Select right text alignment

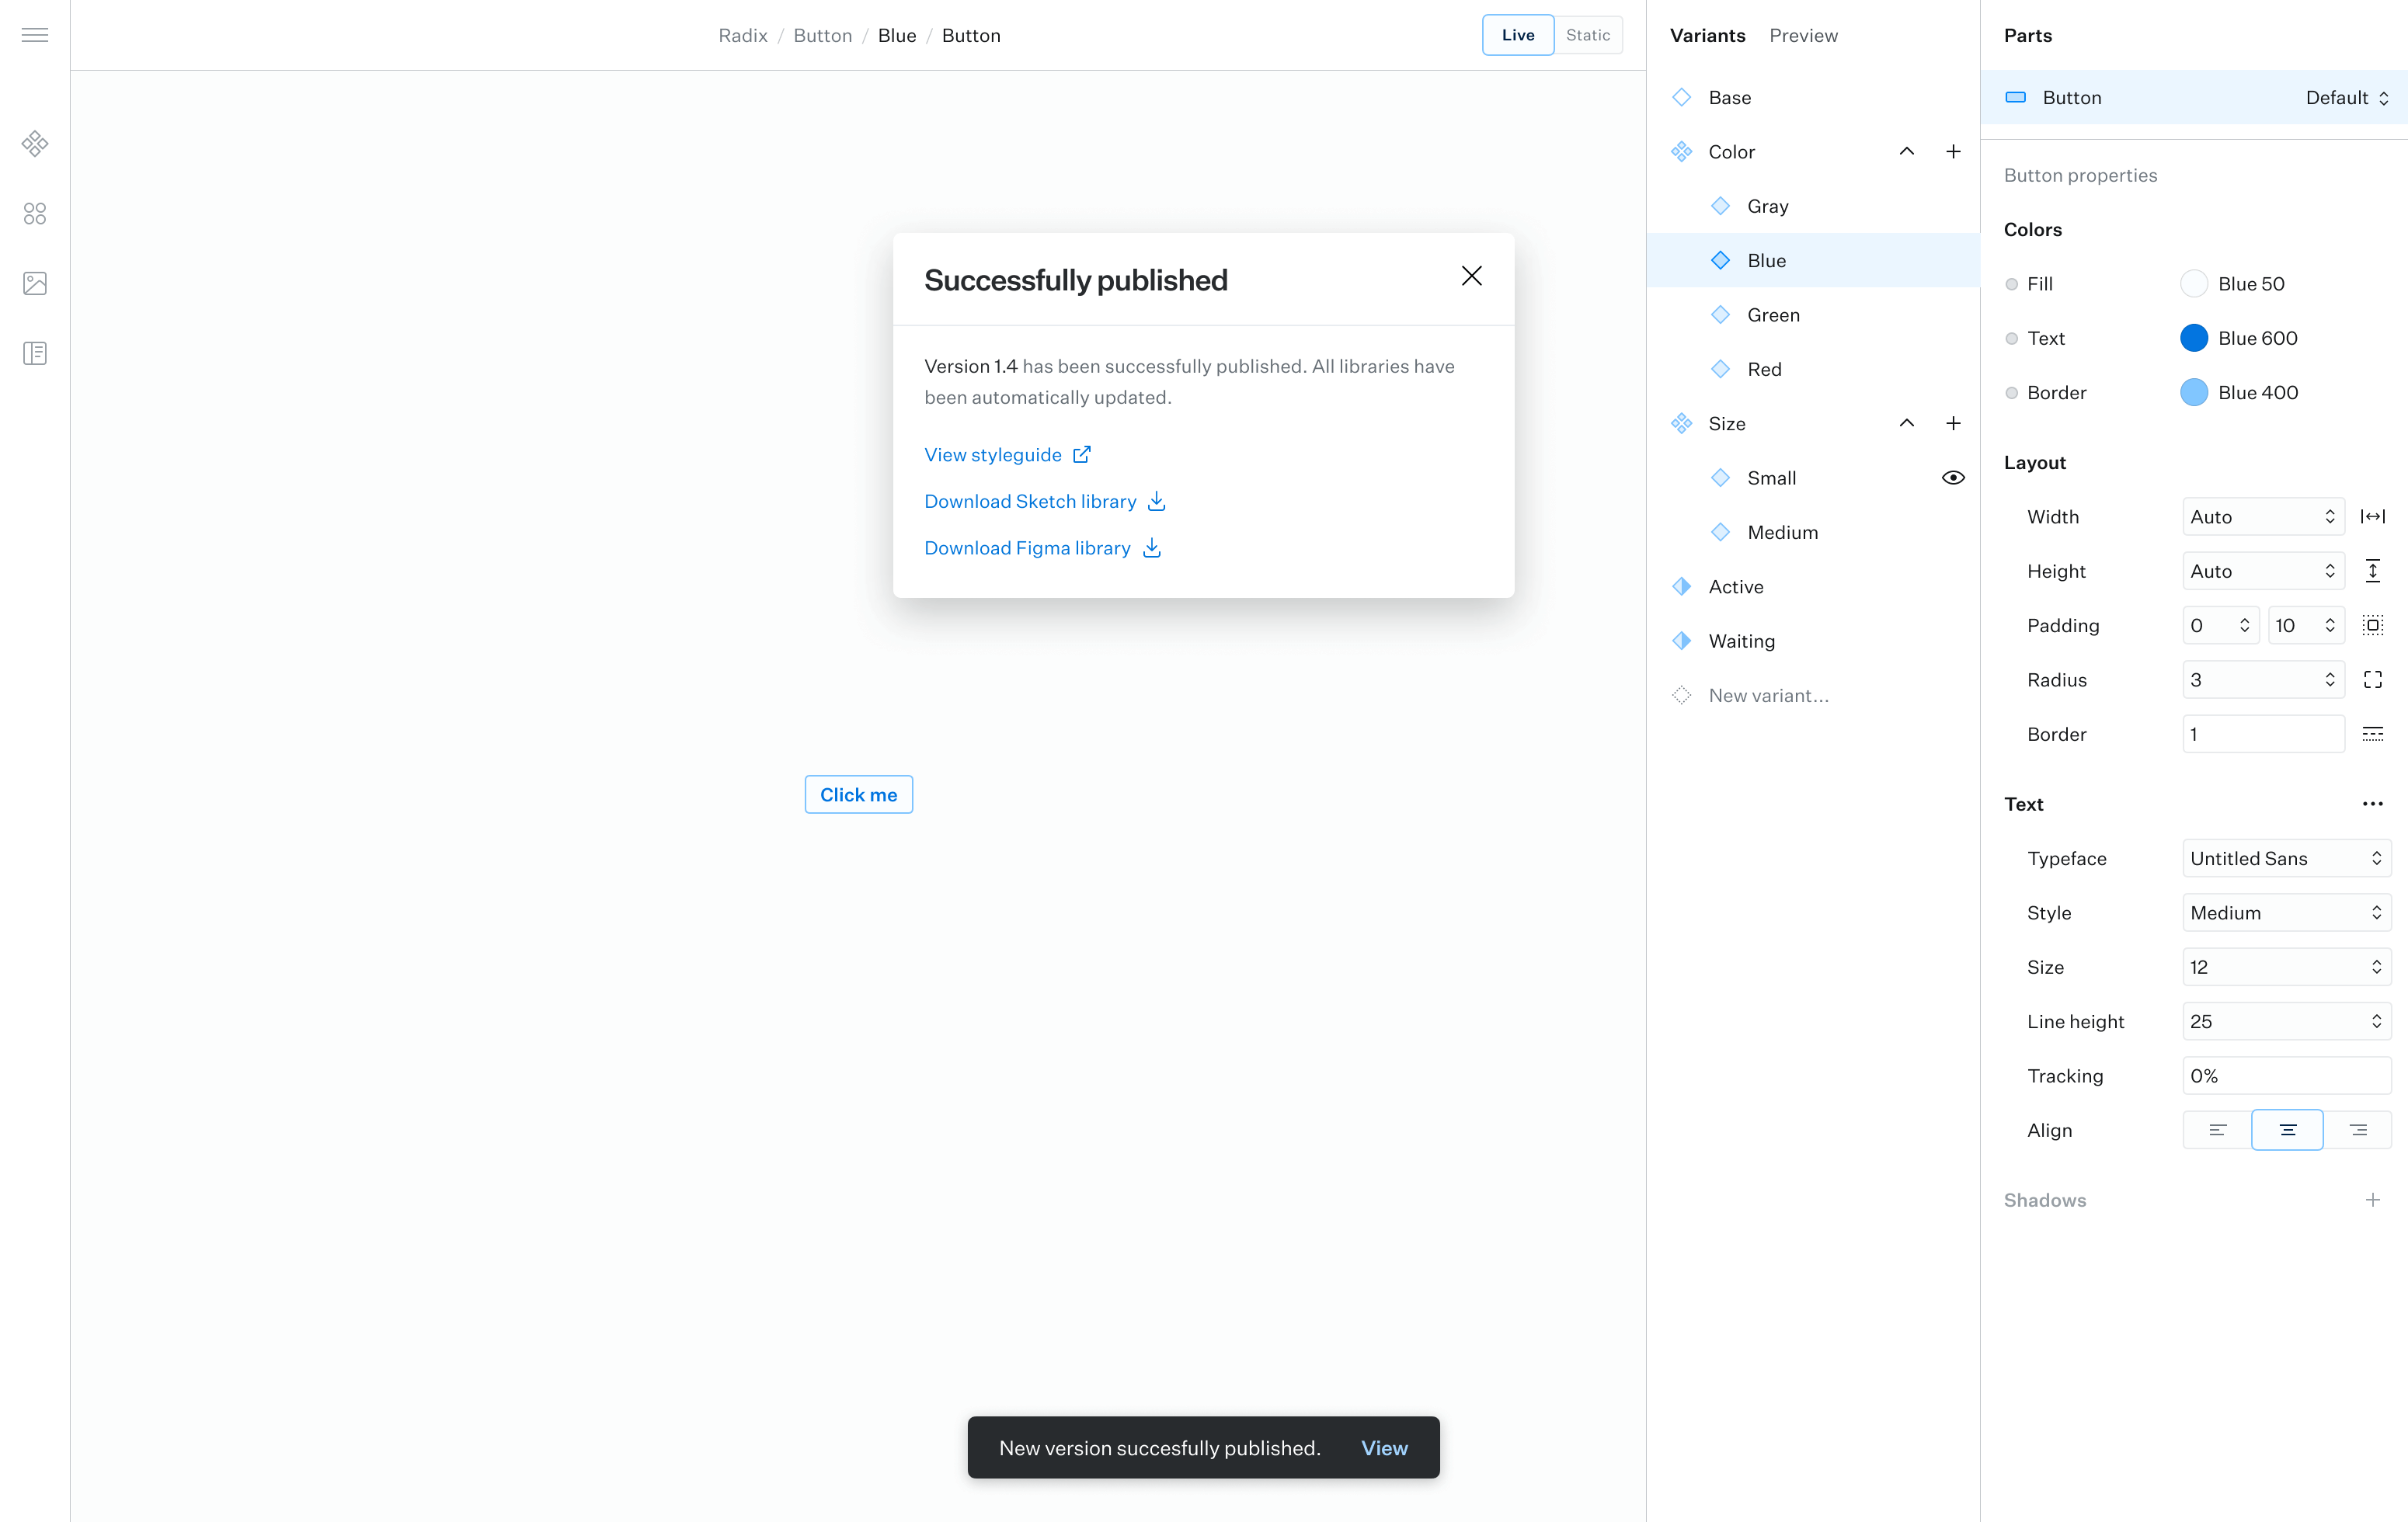coord(2357,1130)
